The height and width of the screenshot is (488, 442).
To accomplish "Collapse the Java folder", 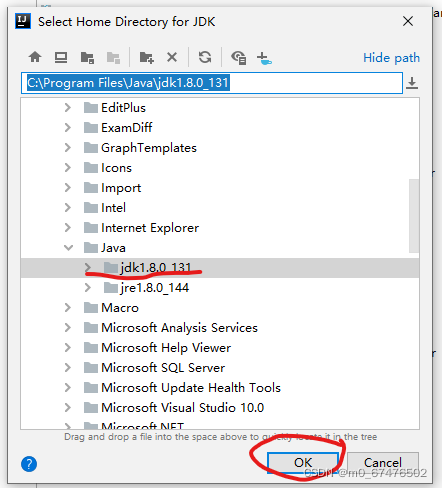I will tap(68, 248).
